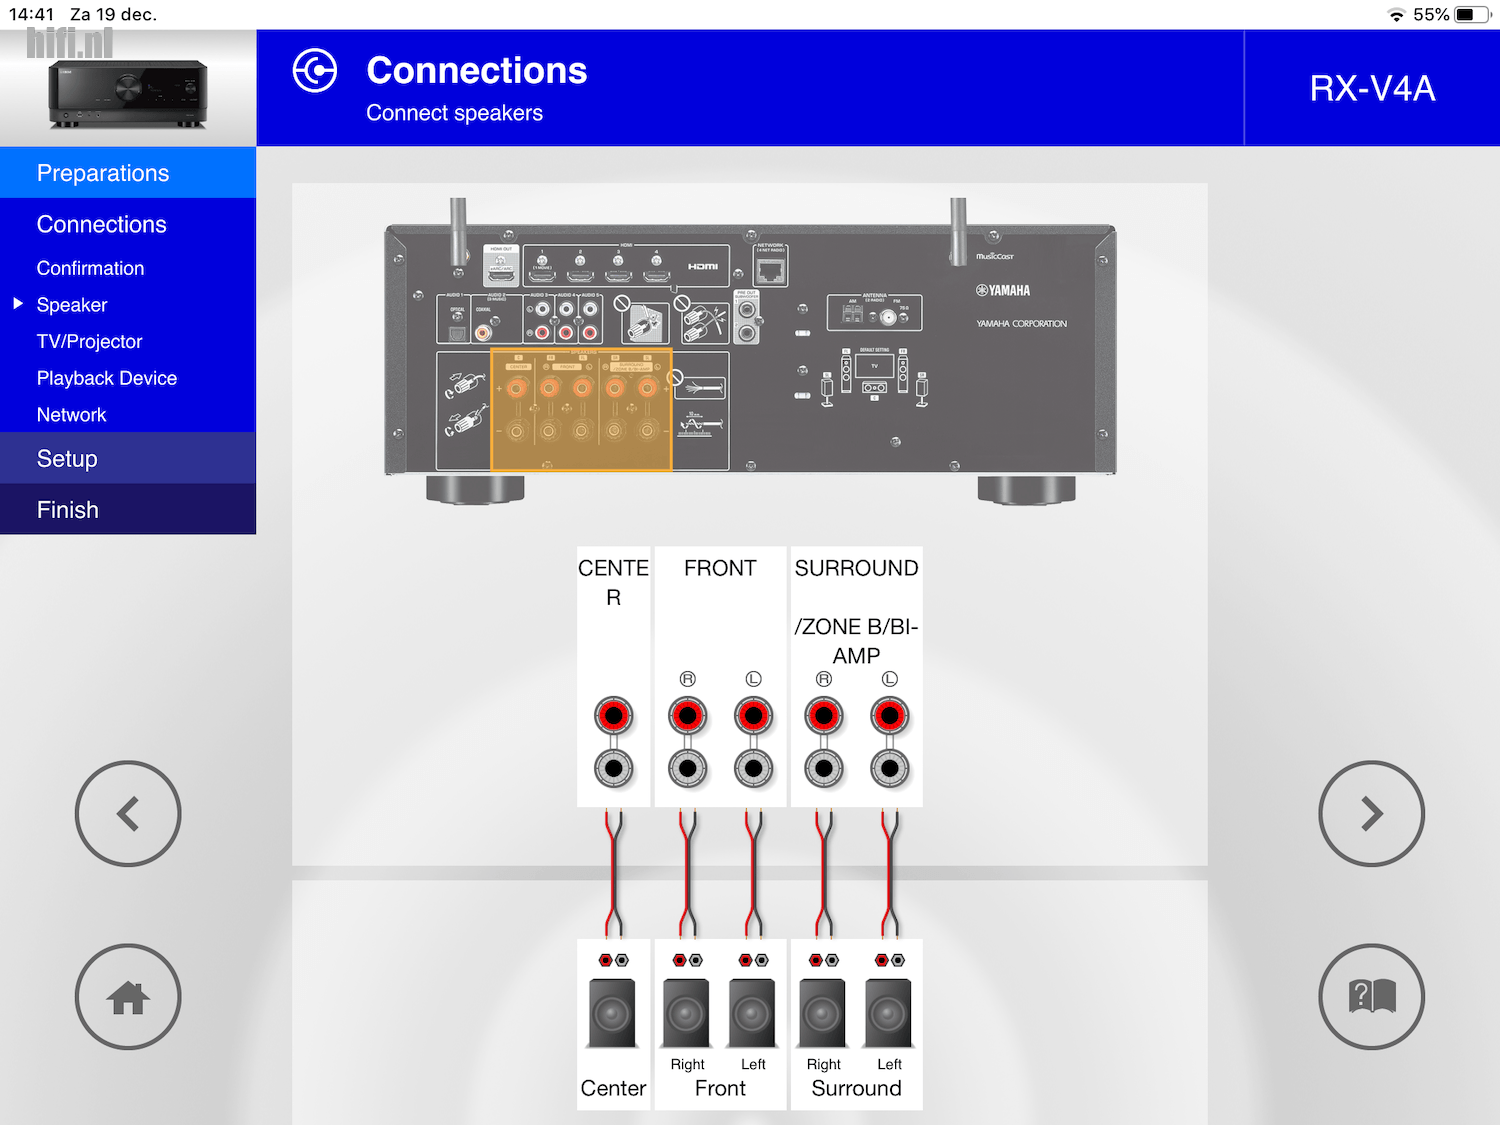This screenshot has width=1500, height=1125.
Task: Tap the receiver product thumbnail image
Action: (128, 95)
